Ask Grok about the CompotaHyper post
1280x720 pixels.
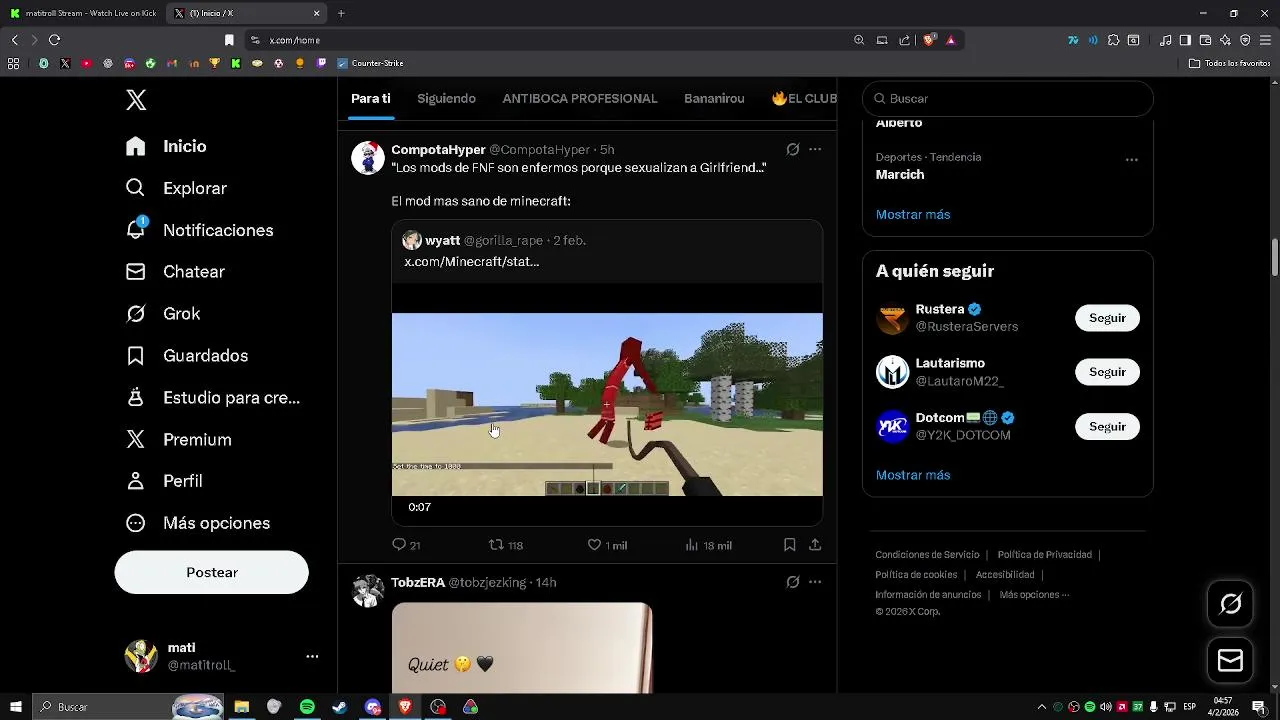coord(792,149)
